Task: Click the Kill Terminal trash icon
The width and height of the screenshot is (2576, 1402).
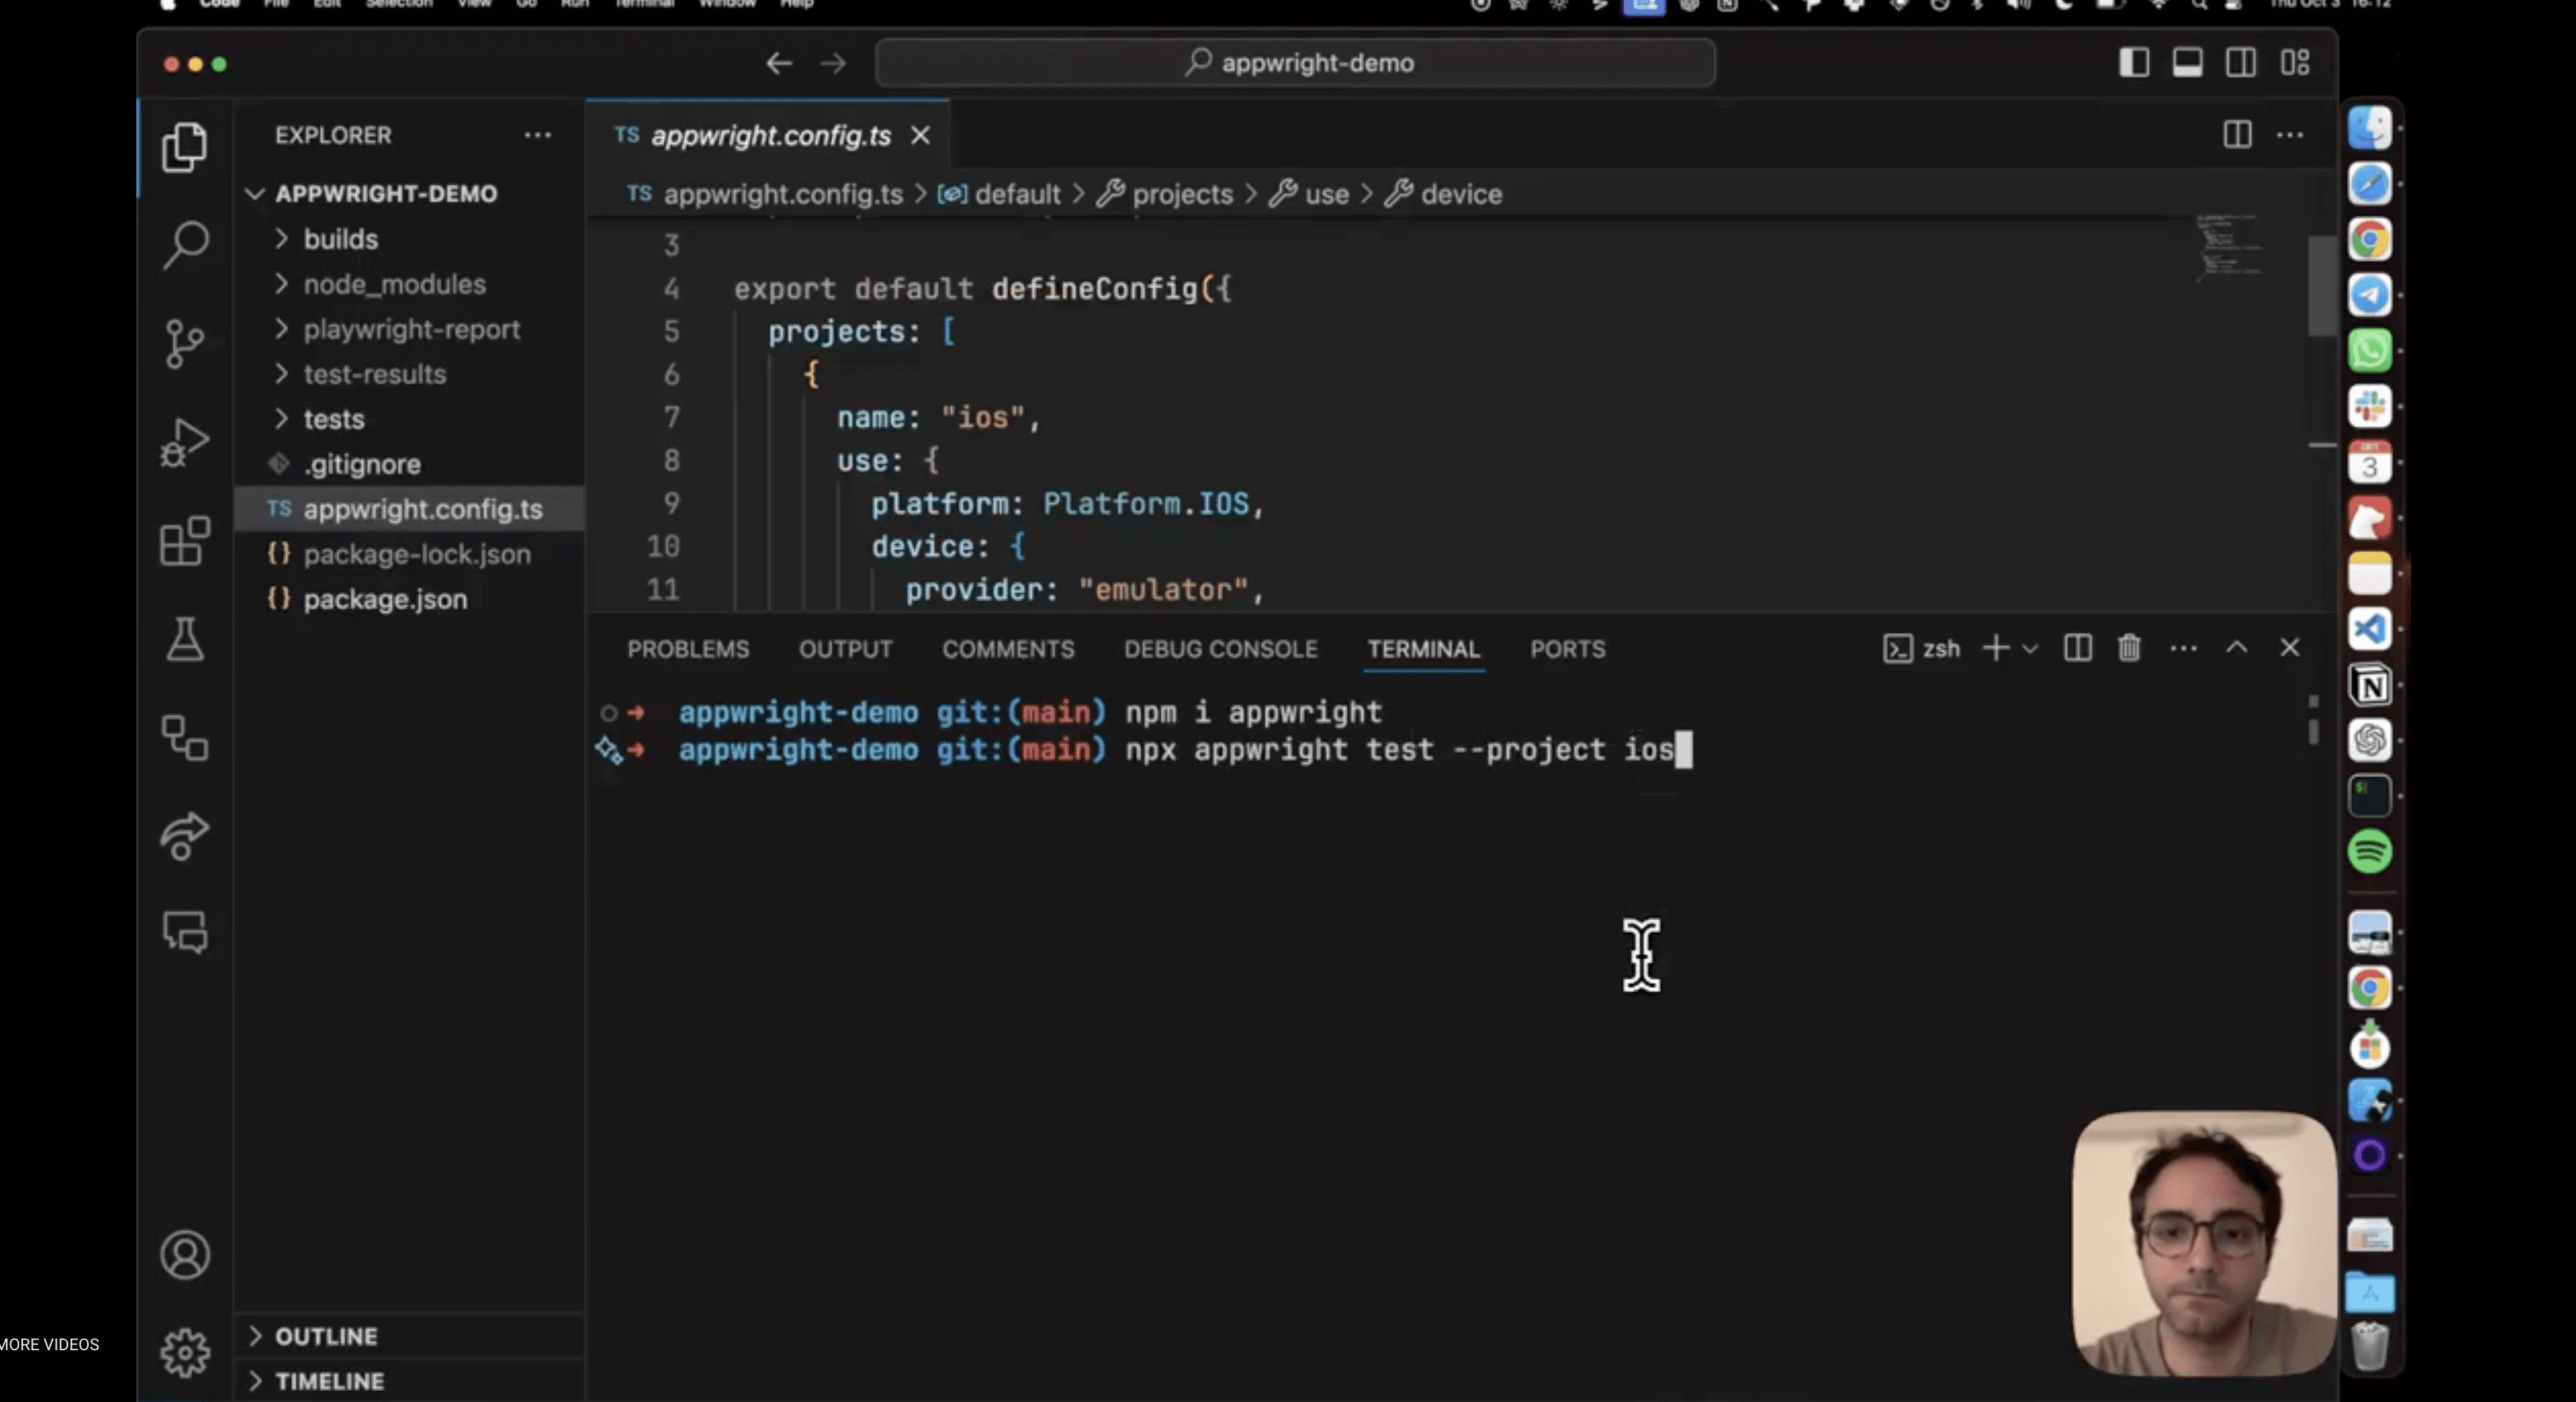Action: 2129,648
